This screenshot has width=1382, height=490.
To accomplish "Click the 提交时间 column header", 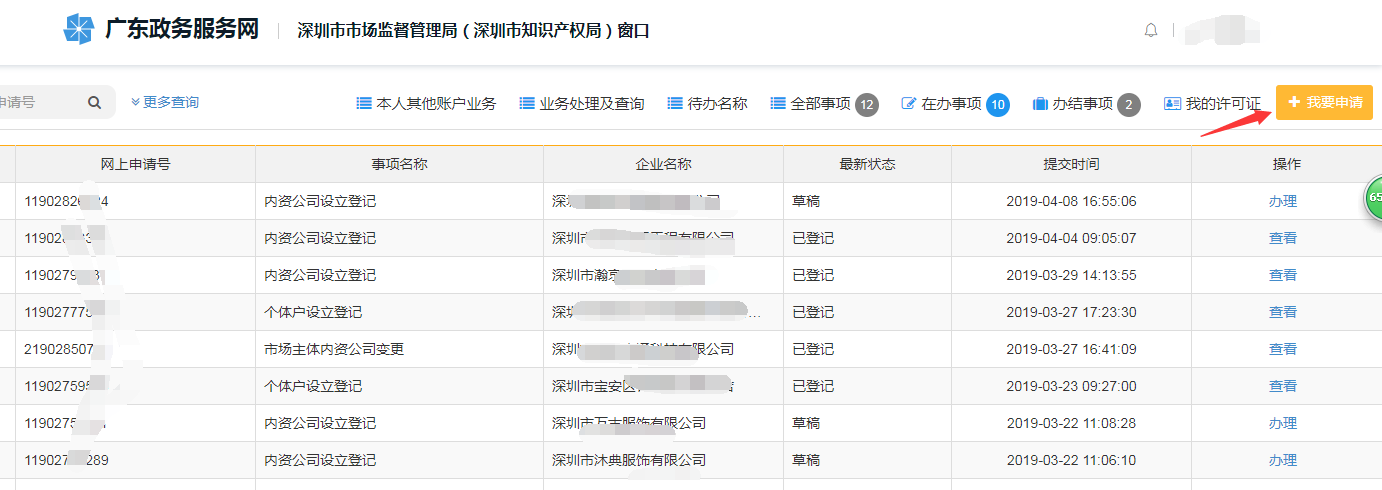I will (x=1070, y=164).
